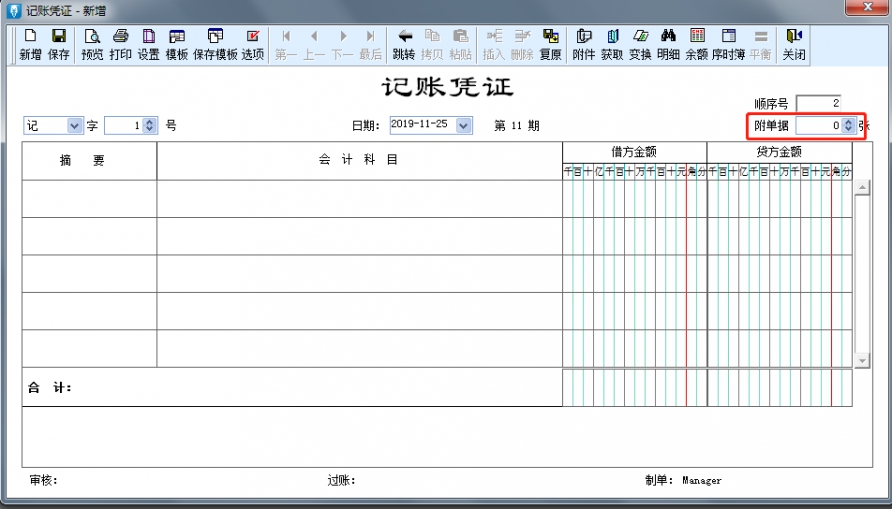
Task: Increase the voucher number stepper
Action: (x=150, y=122)
